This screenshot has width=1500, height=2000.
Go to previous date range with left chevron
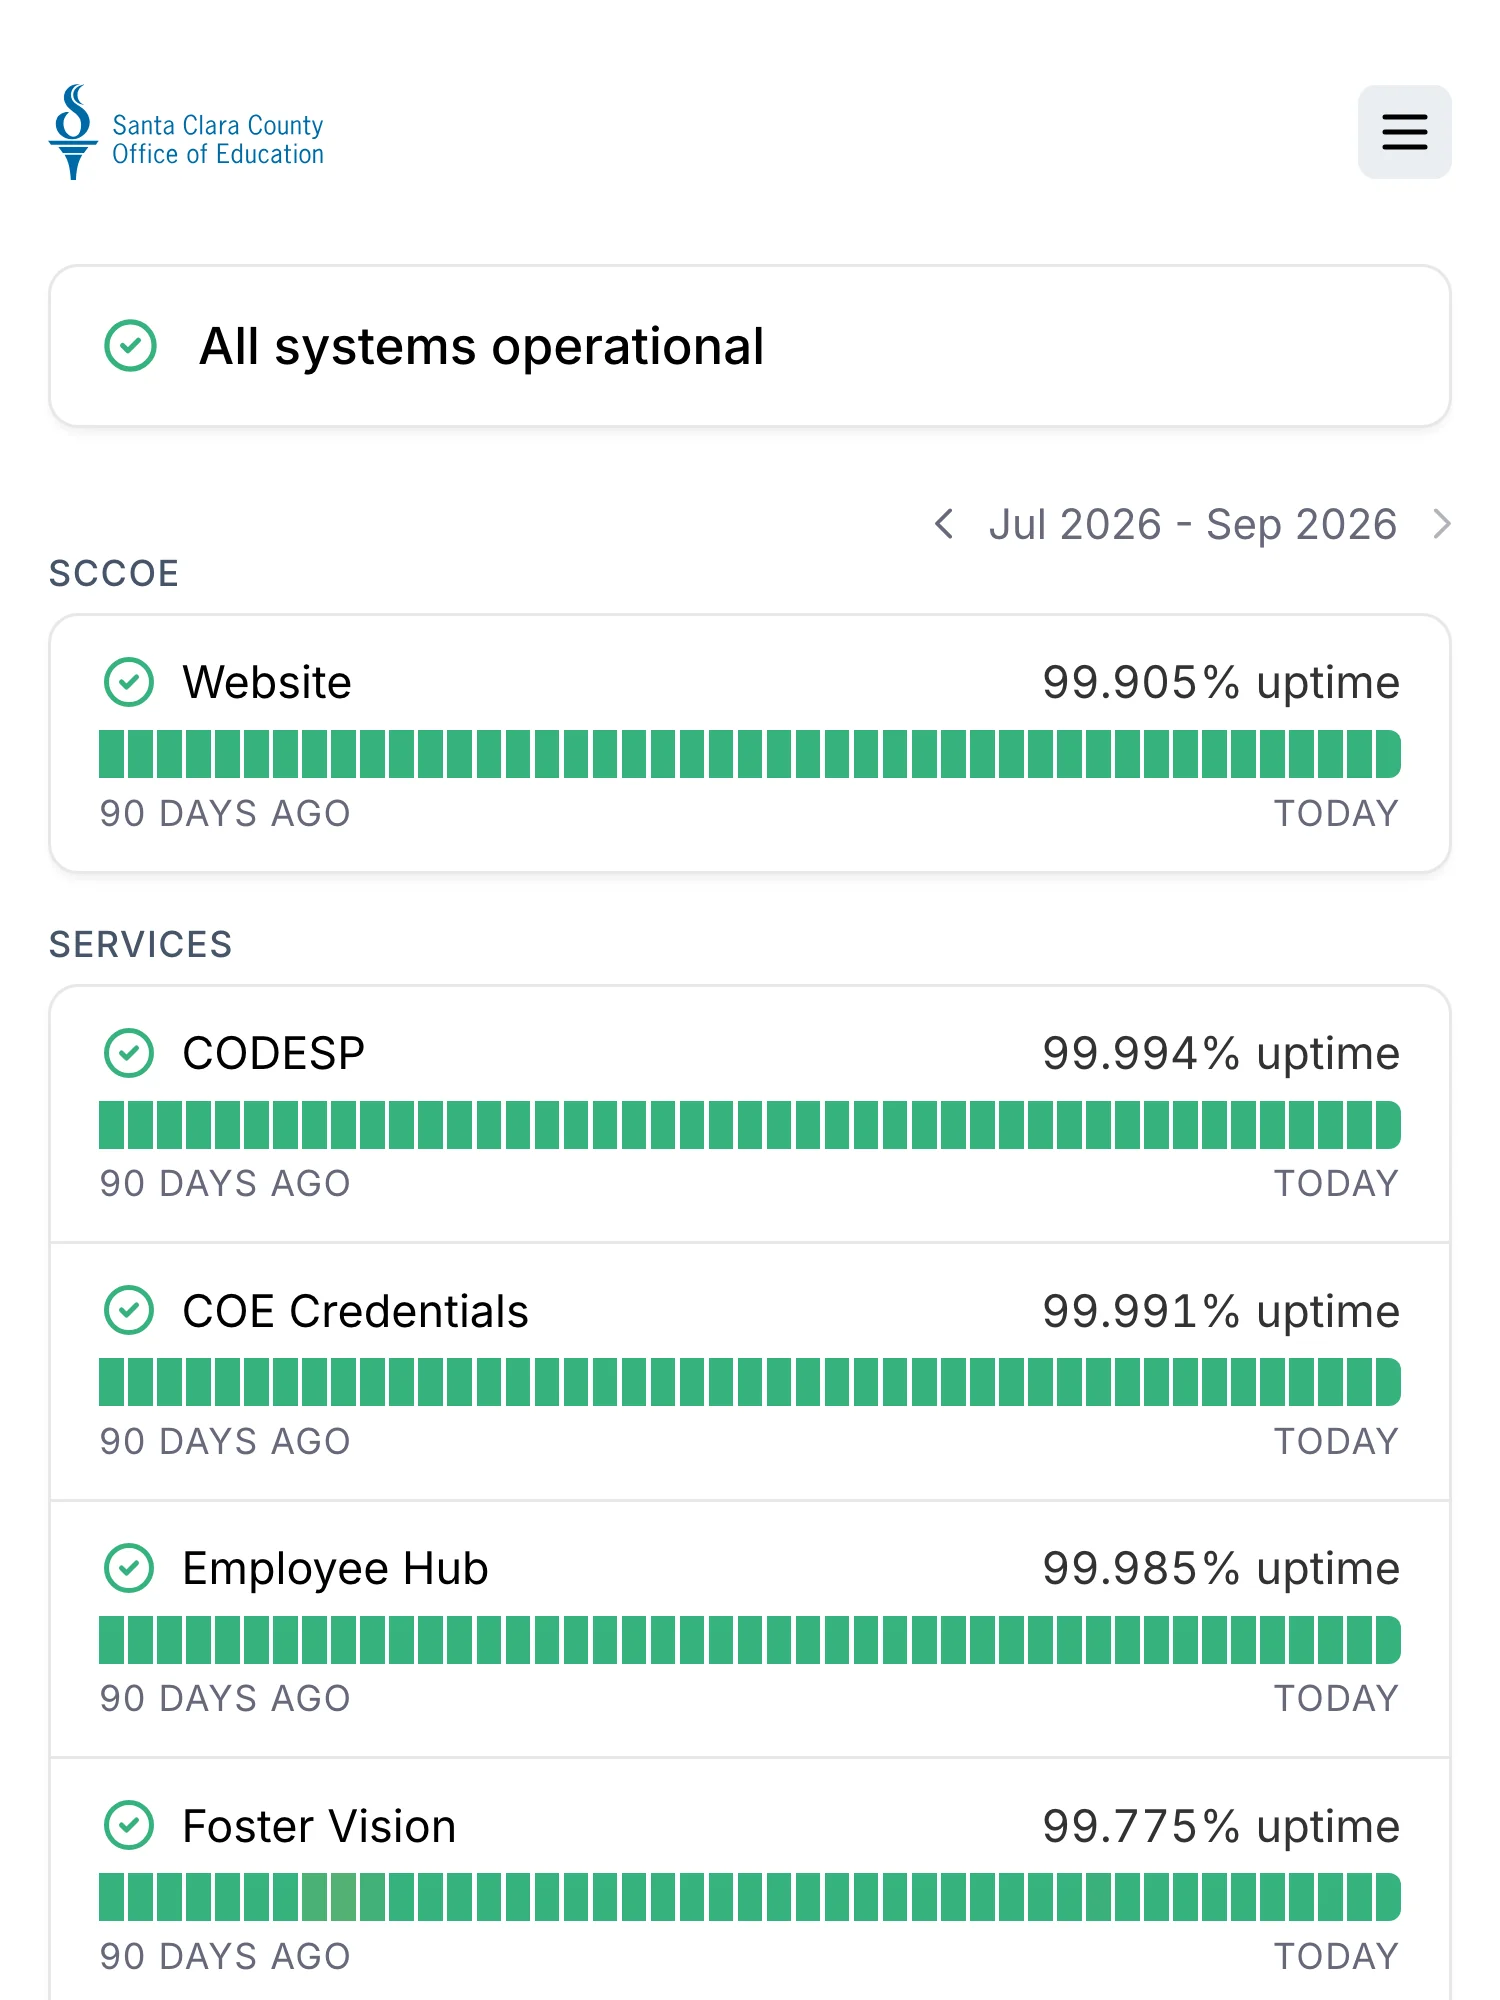(943, 524)
